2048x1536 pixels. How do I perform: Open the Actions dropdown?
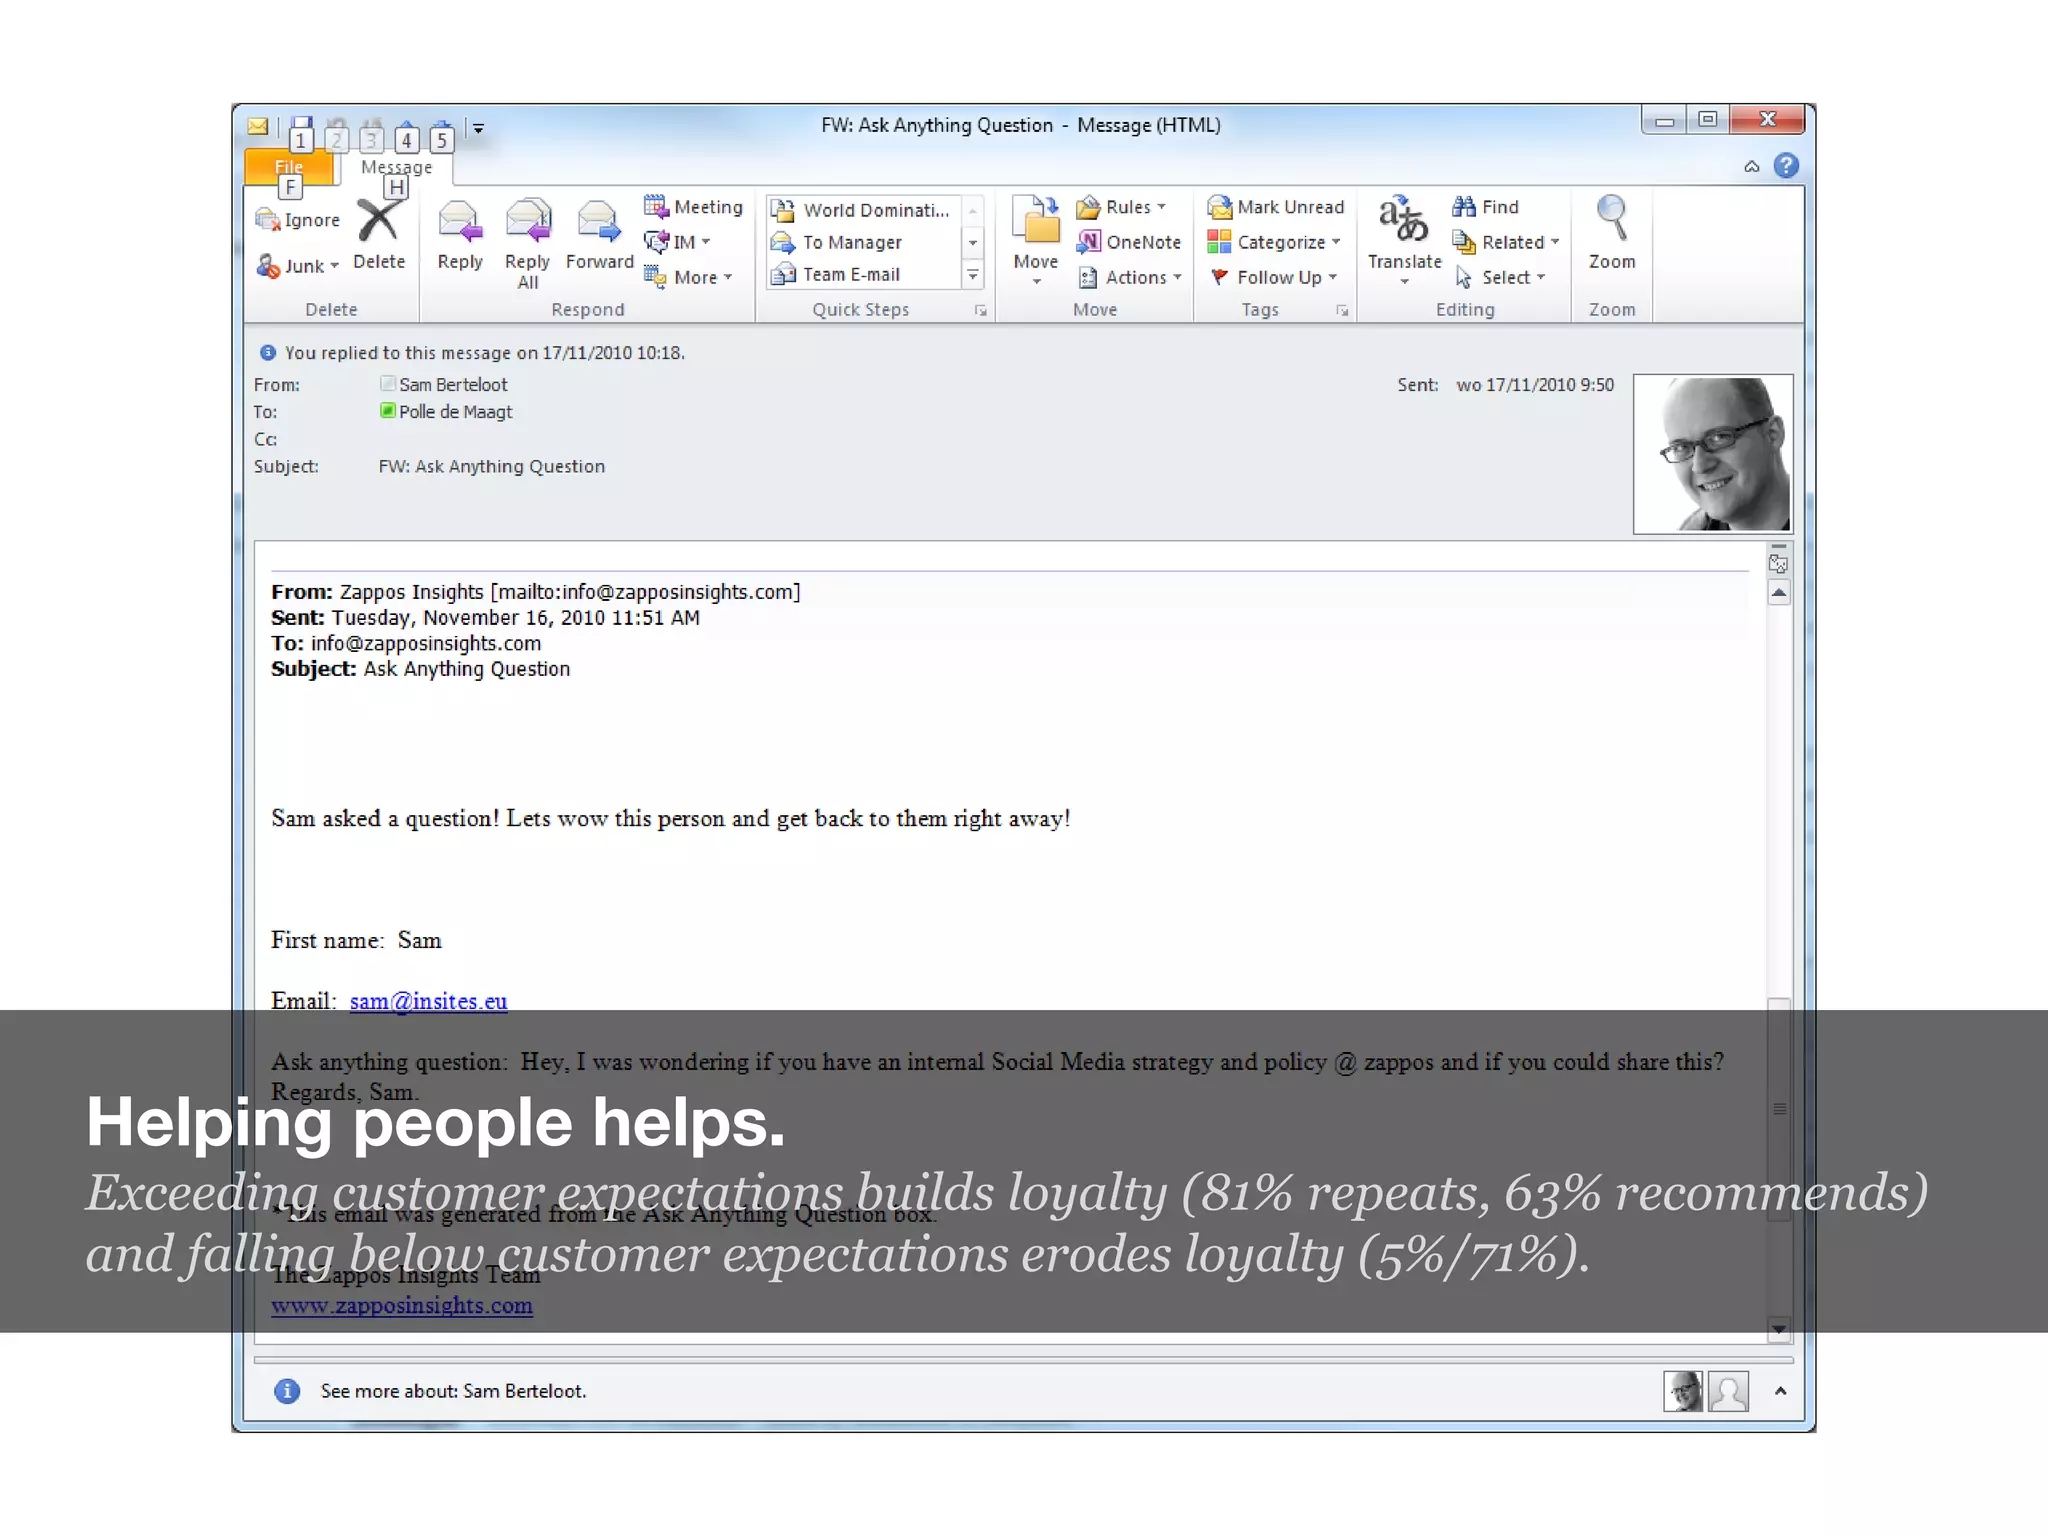pyautogui.click(x=1130, y=277)
